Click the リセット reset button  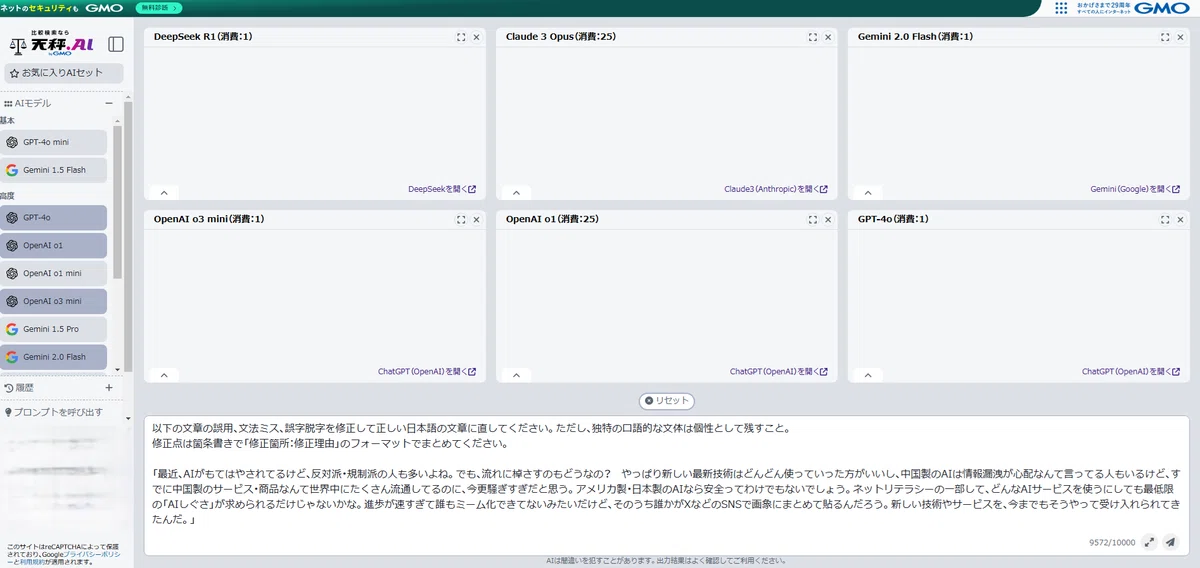pos(667,400)
